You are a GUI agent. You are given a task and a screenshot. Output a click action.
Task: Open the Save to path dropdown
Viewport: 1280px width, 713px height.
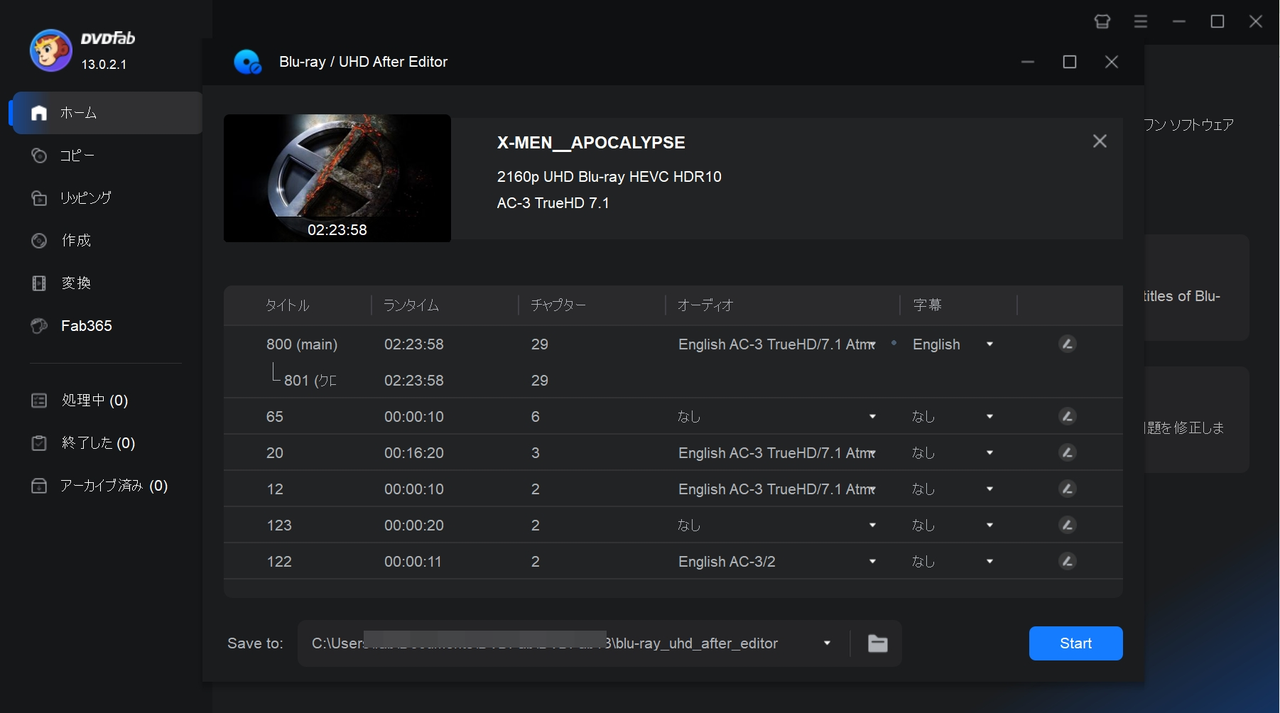pos(827,643)
